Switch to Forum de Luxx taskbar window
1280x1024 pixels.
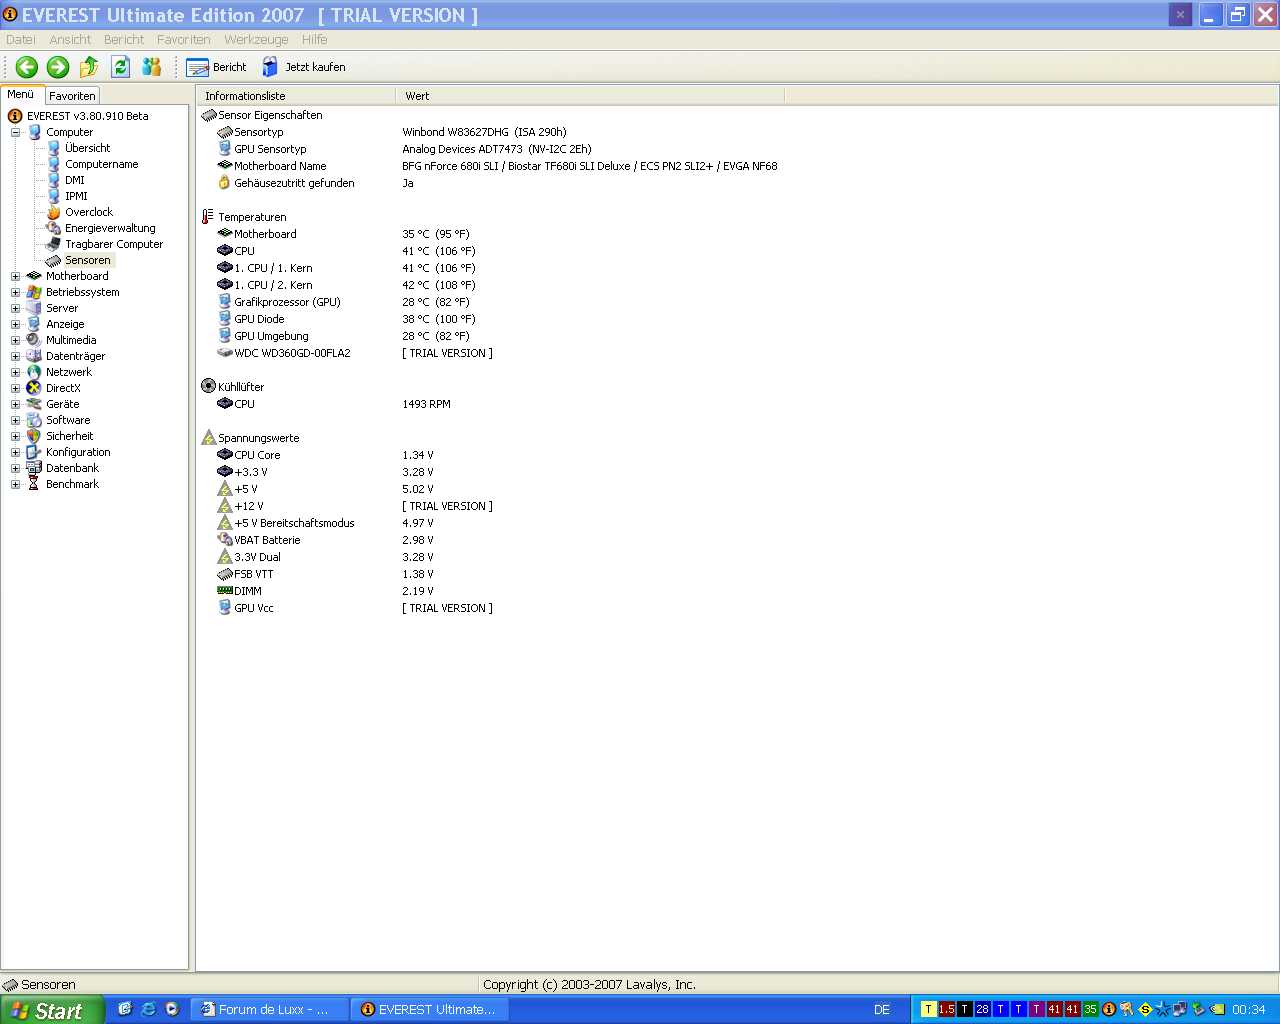click(x=270, y=1010)
